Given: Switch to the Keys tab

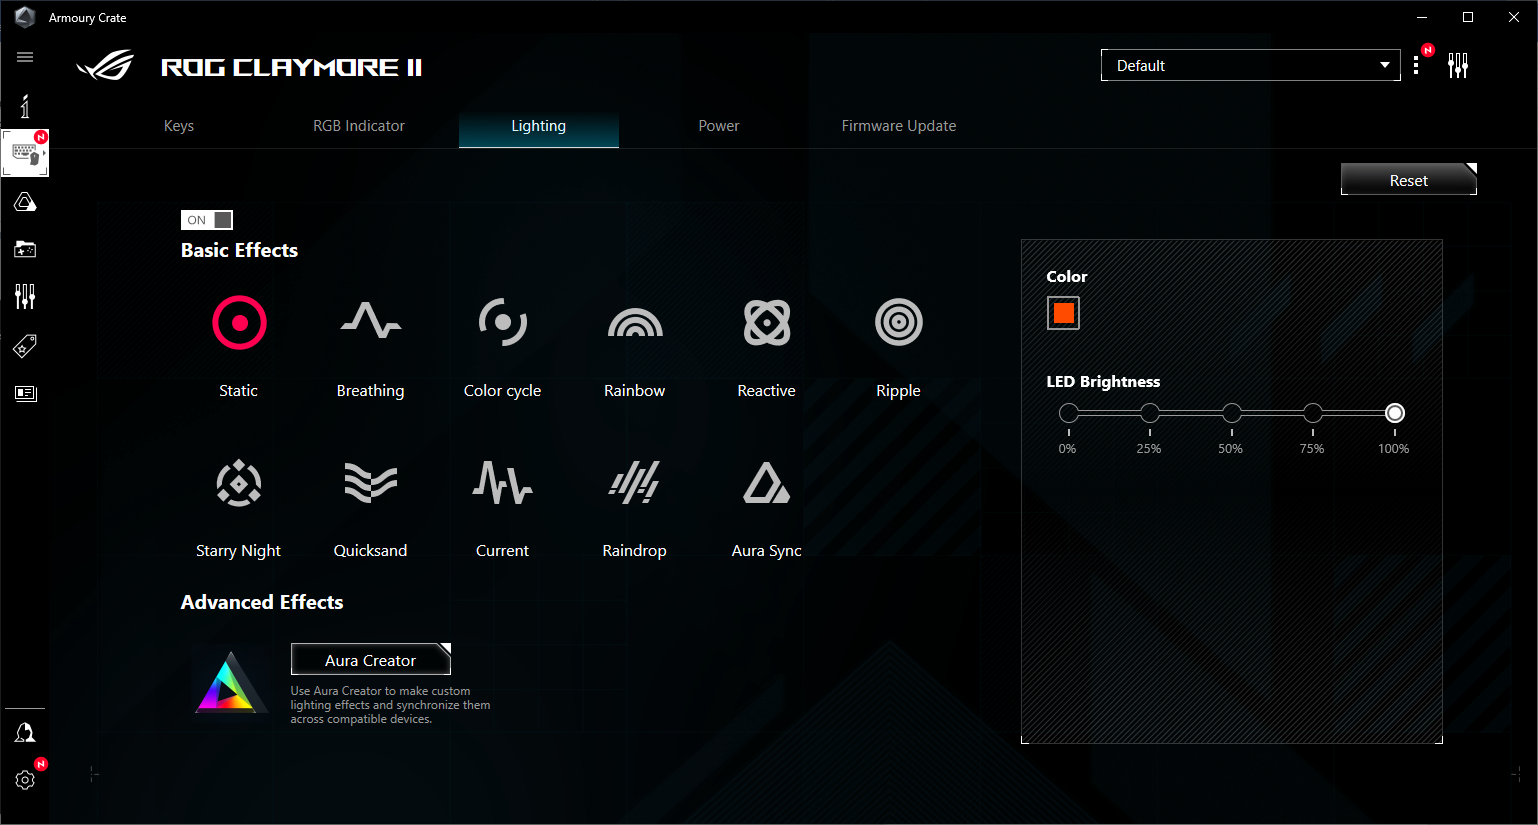Looking at the screenshot, I should [x=179, y=126].
